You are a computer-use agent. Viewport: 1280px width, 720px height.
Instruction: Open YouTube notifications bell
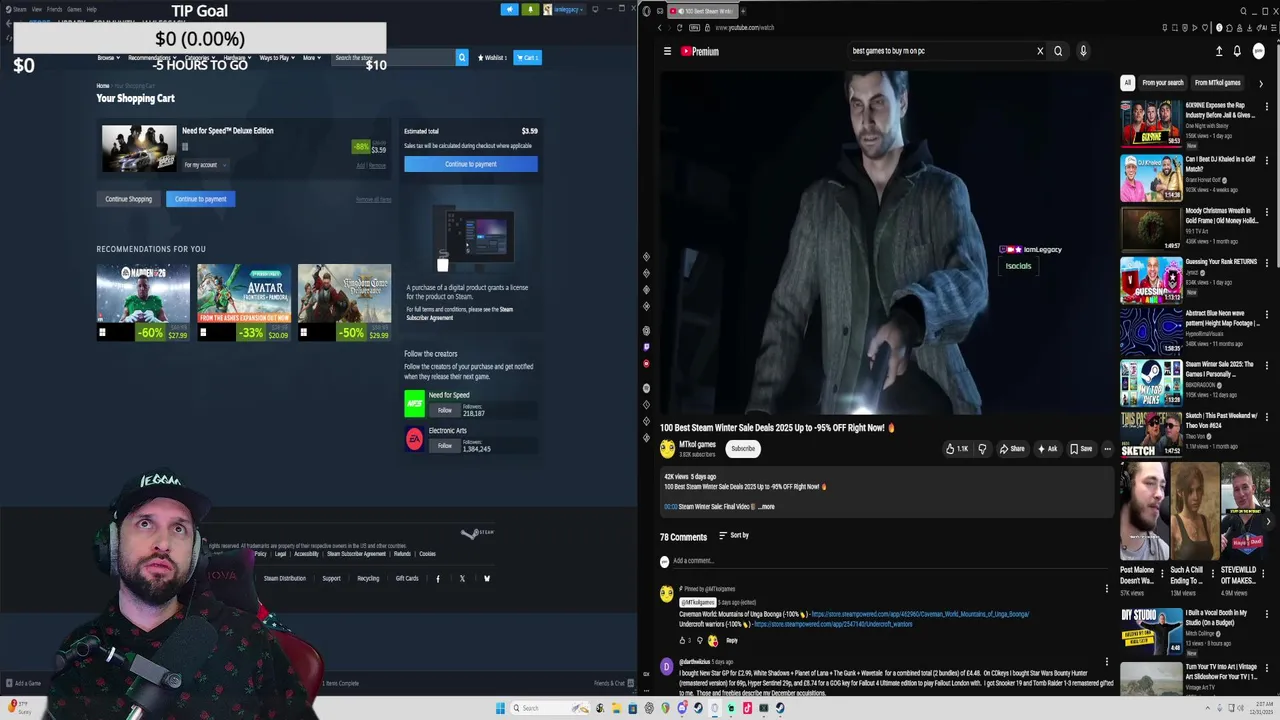(x=1237, y=51)
